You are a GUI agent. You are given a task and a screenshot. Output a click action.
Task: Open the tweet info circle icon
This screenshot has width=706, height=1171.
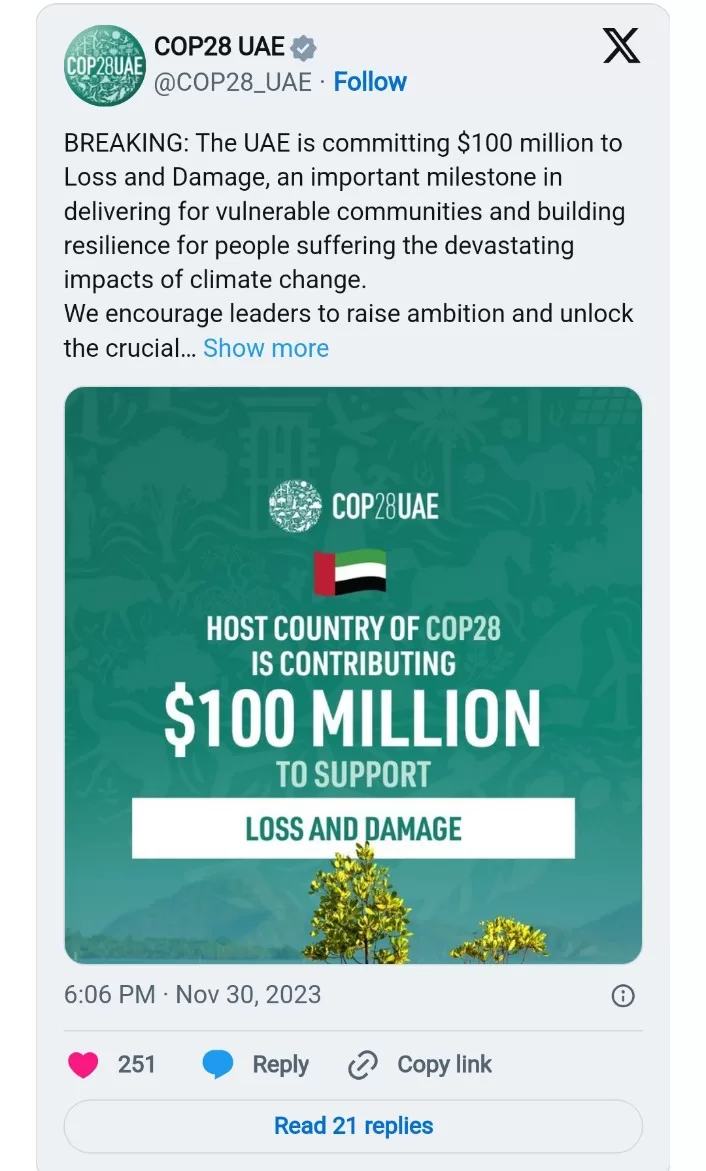(622, 995)
